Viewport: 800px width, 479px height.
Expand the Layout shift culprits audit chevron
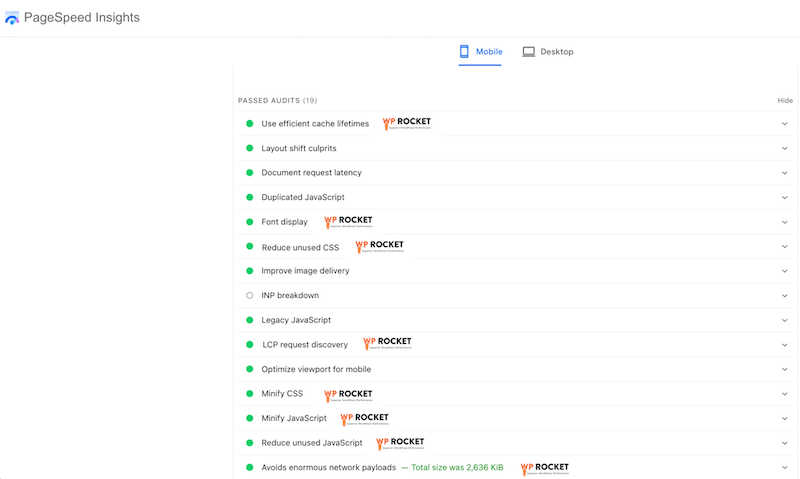(x=785, y=149)
